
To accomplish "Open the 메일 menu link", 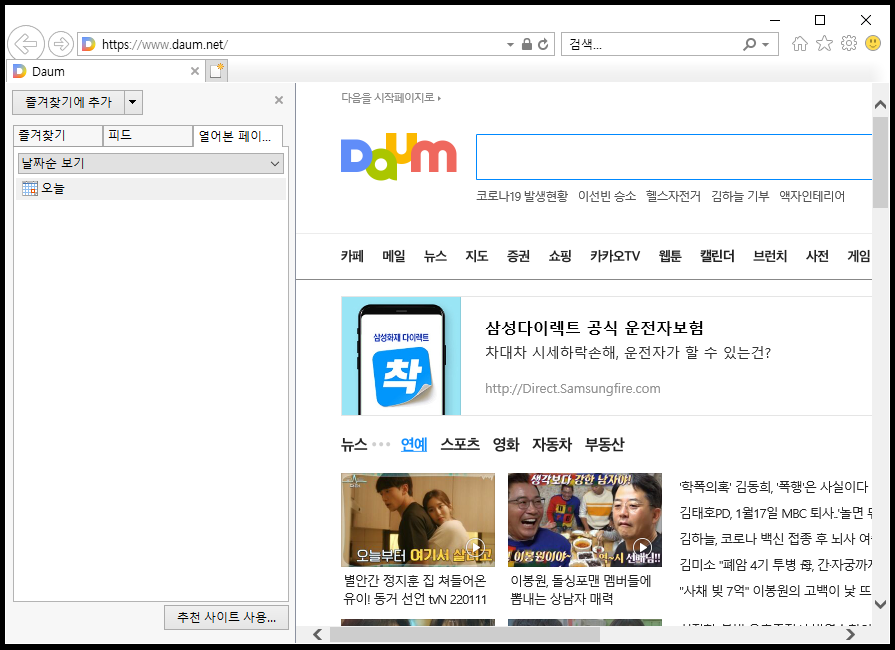I will coord(394,256).
